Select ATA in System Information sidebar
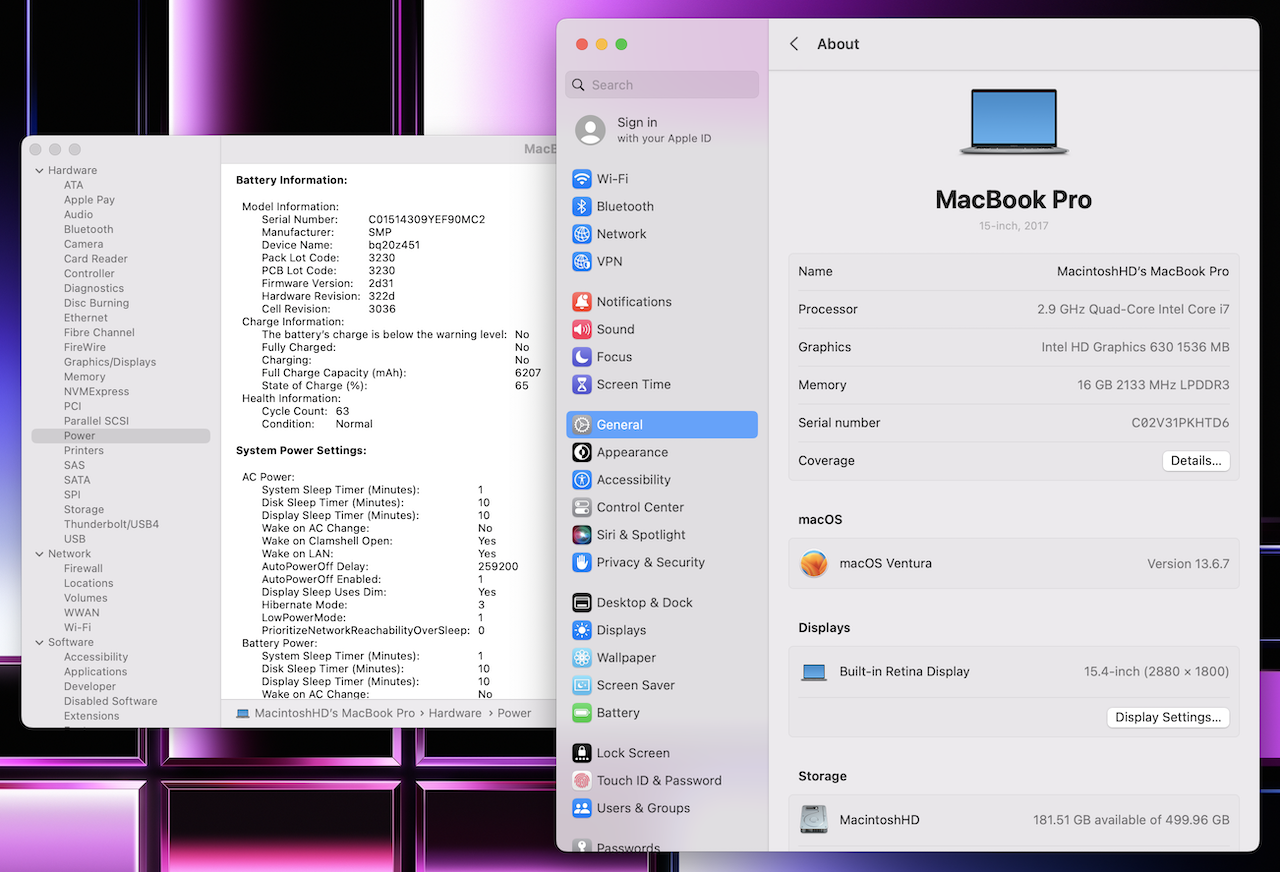 74,185
